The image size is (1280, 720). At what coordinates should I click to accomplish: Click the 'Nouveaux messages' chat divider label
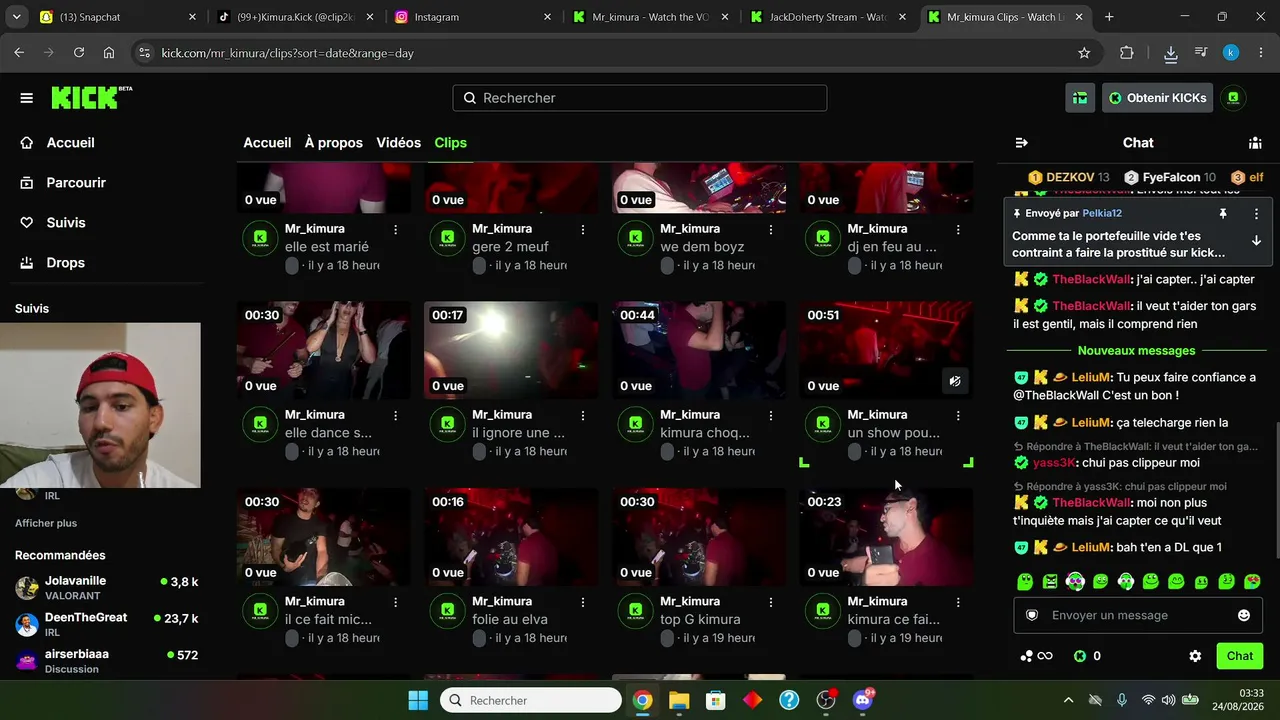pos(1137,351)
